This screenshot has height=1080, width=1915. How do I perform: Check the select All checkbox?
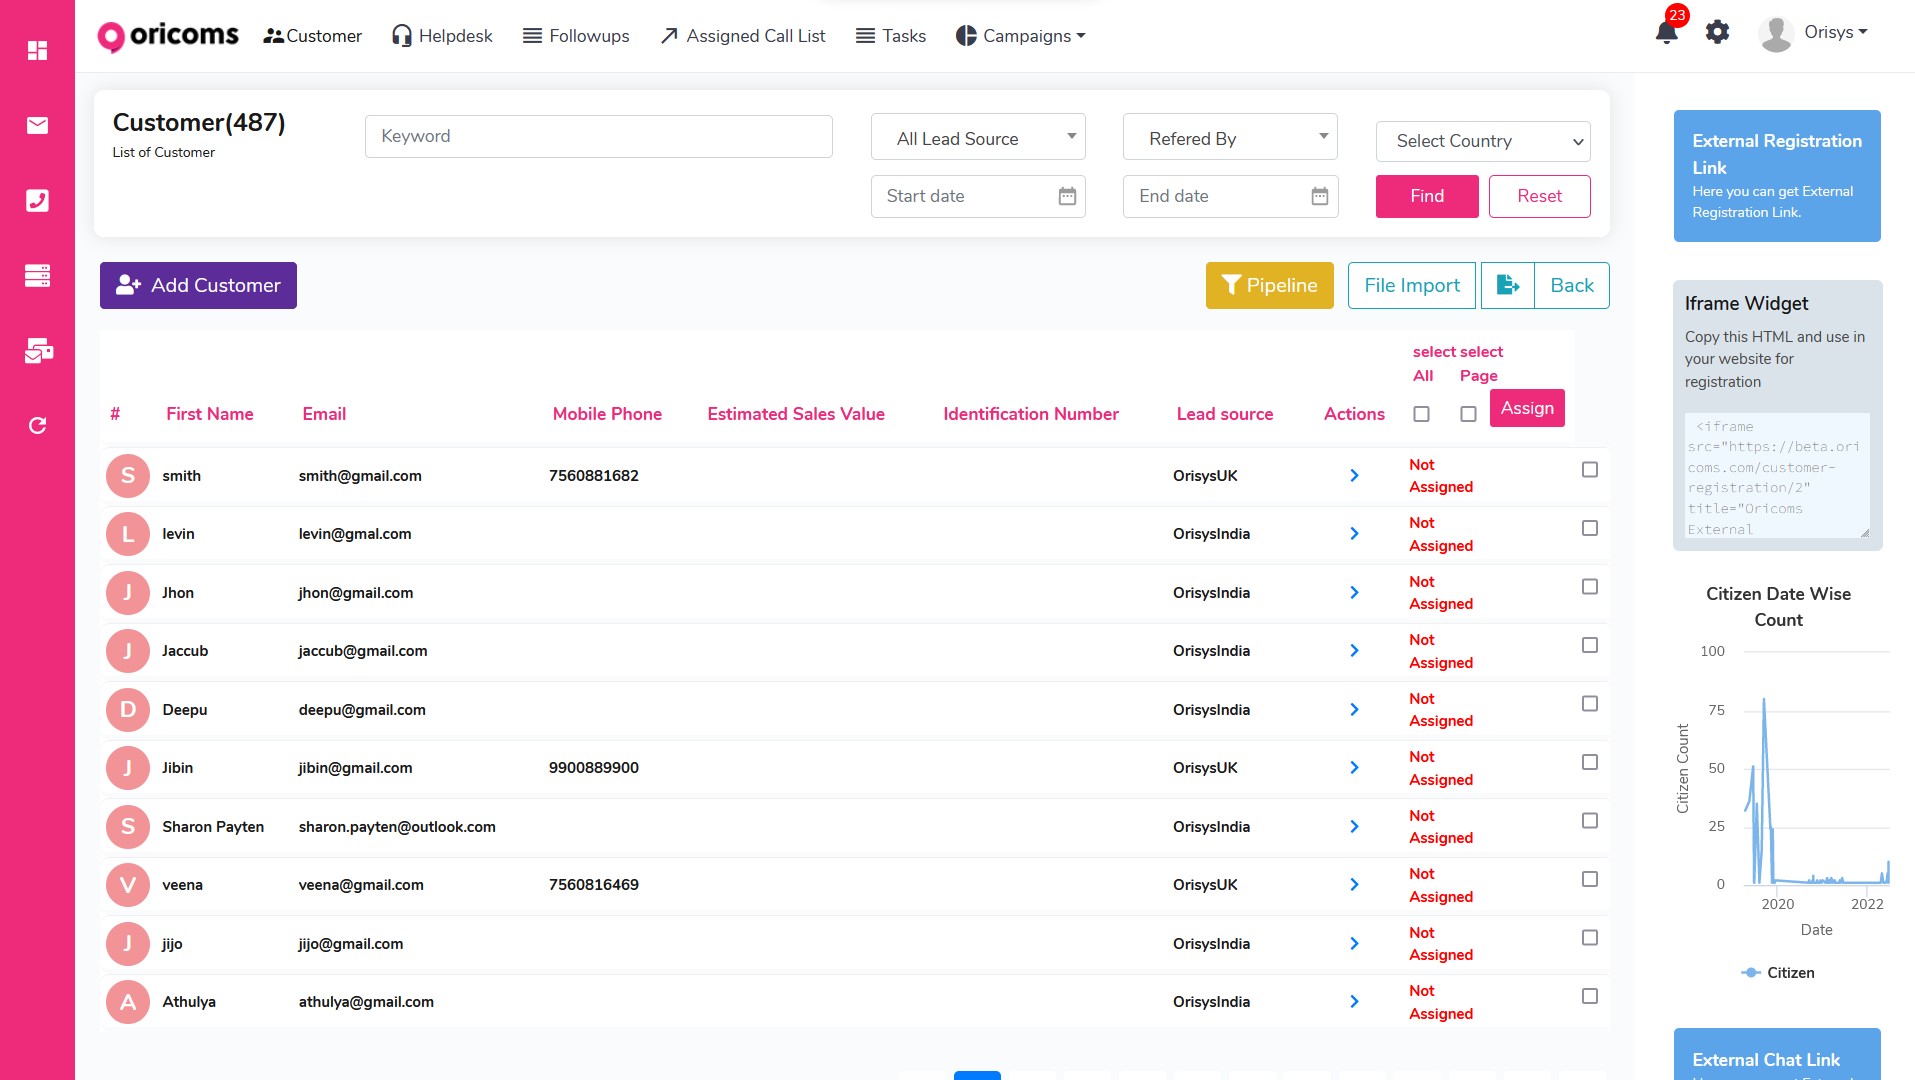pos(1421,414)
